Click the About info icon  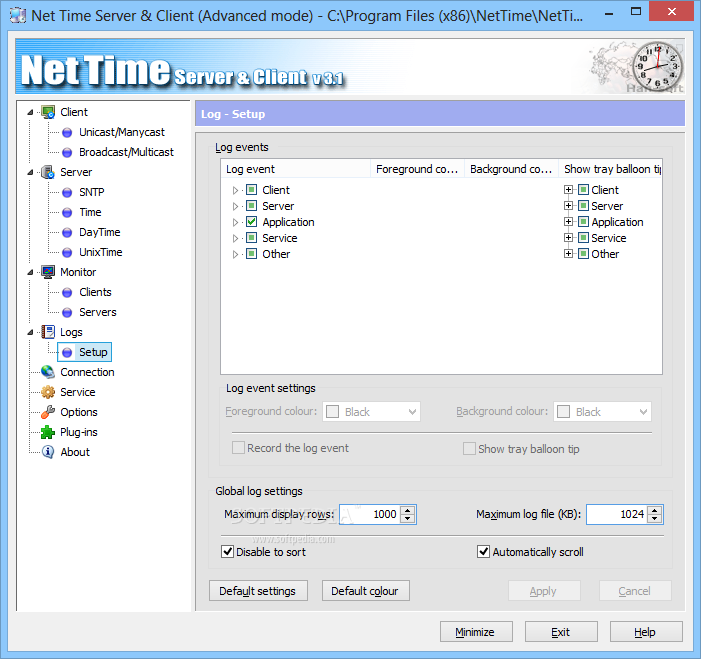pyautogui.click(x=48, y=452)
